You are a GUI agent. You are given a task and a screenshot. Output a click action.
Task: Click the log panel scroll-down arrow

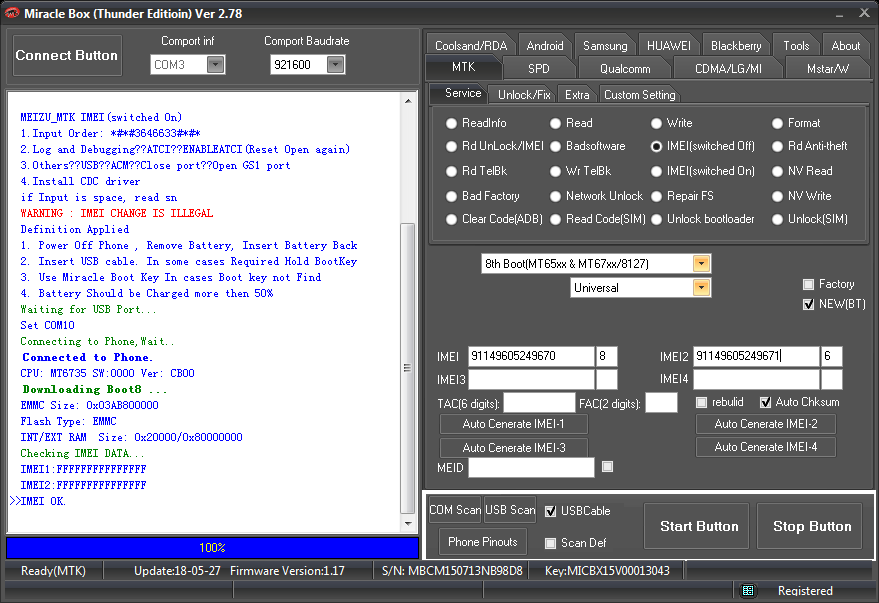408,523
